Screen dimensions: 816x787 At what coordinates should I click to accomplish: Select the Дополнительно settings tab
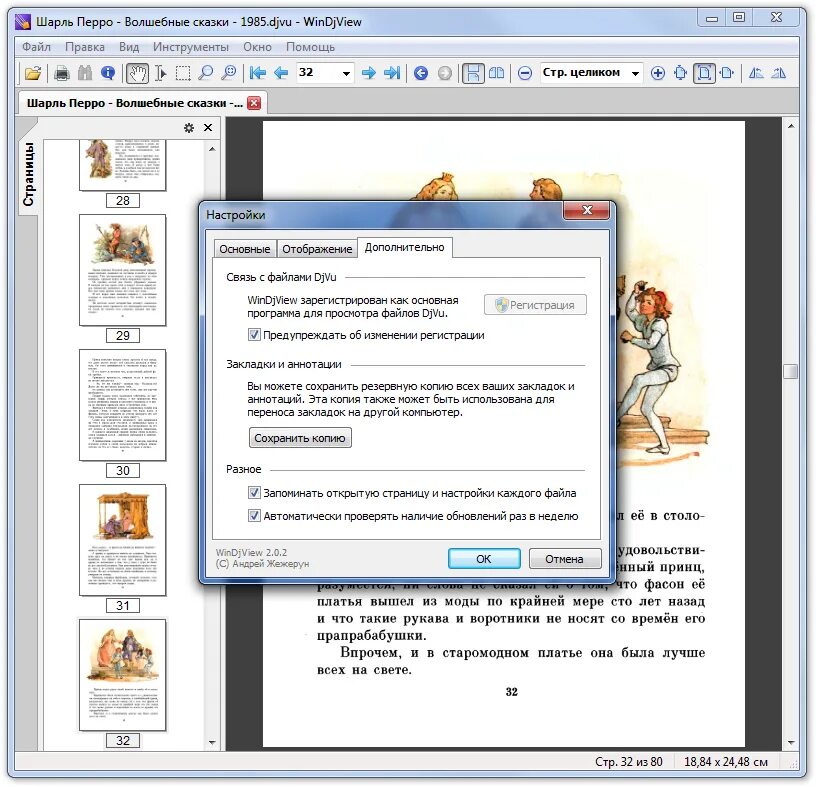tap(404, 247)
